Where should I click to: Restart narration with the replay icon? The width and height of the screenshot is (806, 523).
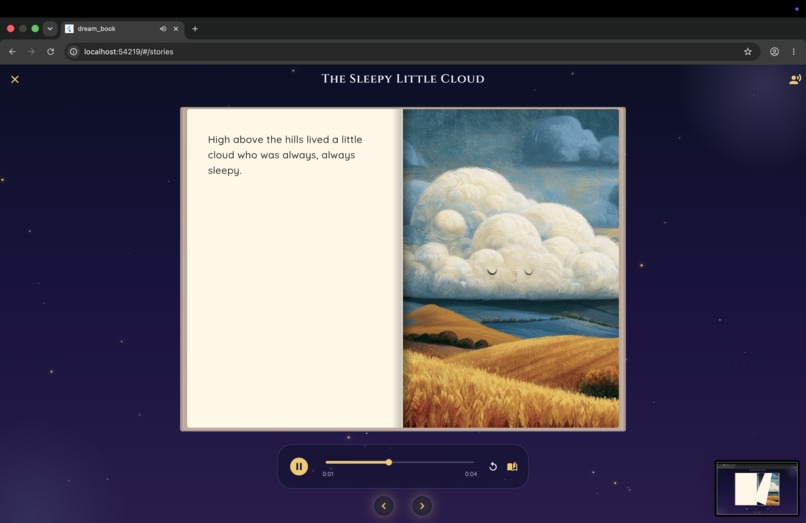click(x=492, y=466)
